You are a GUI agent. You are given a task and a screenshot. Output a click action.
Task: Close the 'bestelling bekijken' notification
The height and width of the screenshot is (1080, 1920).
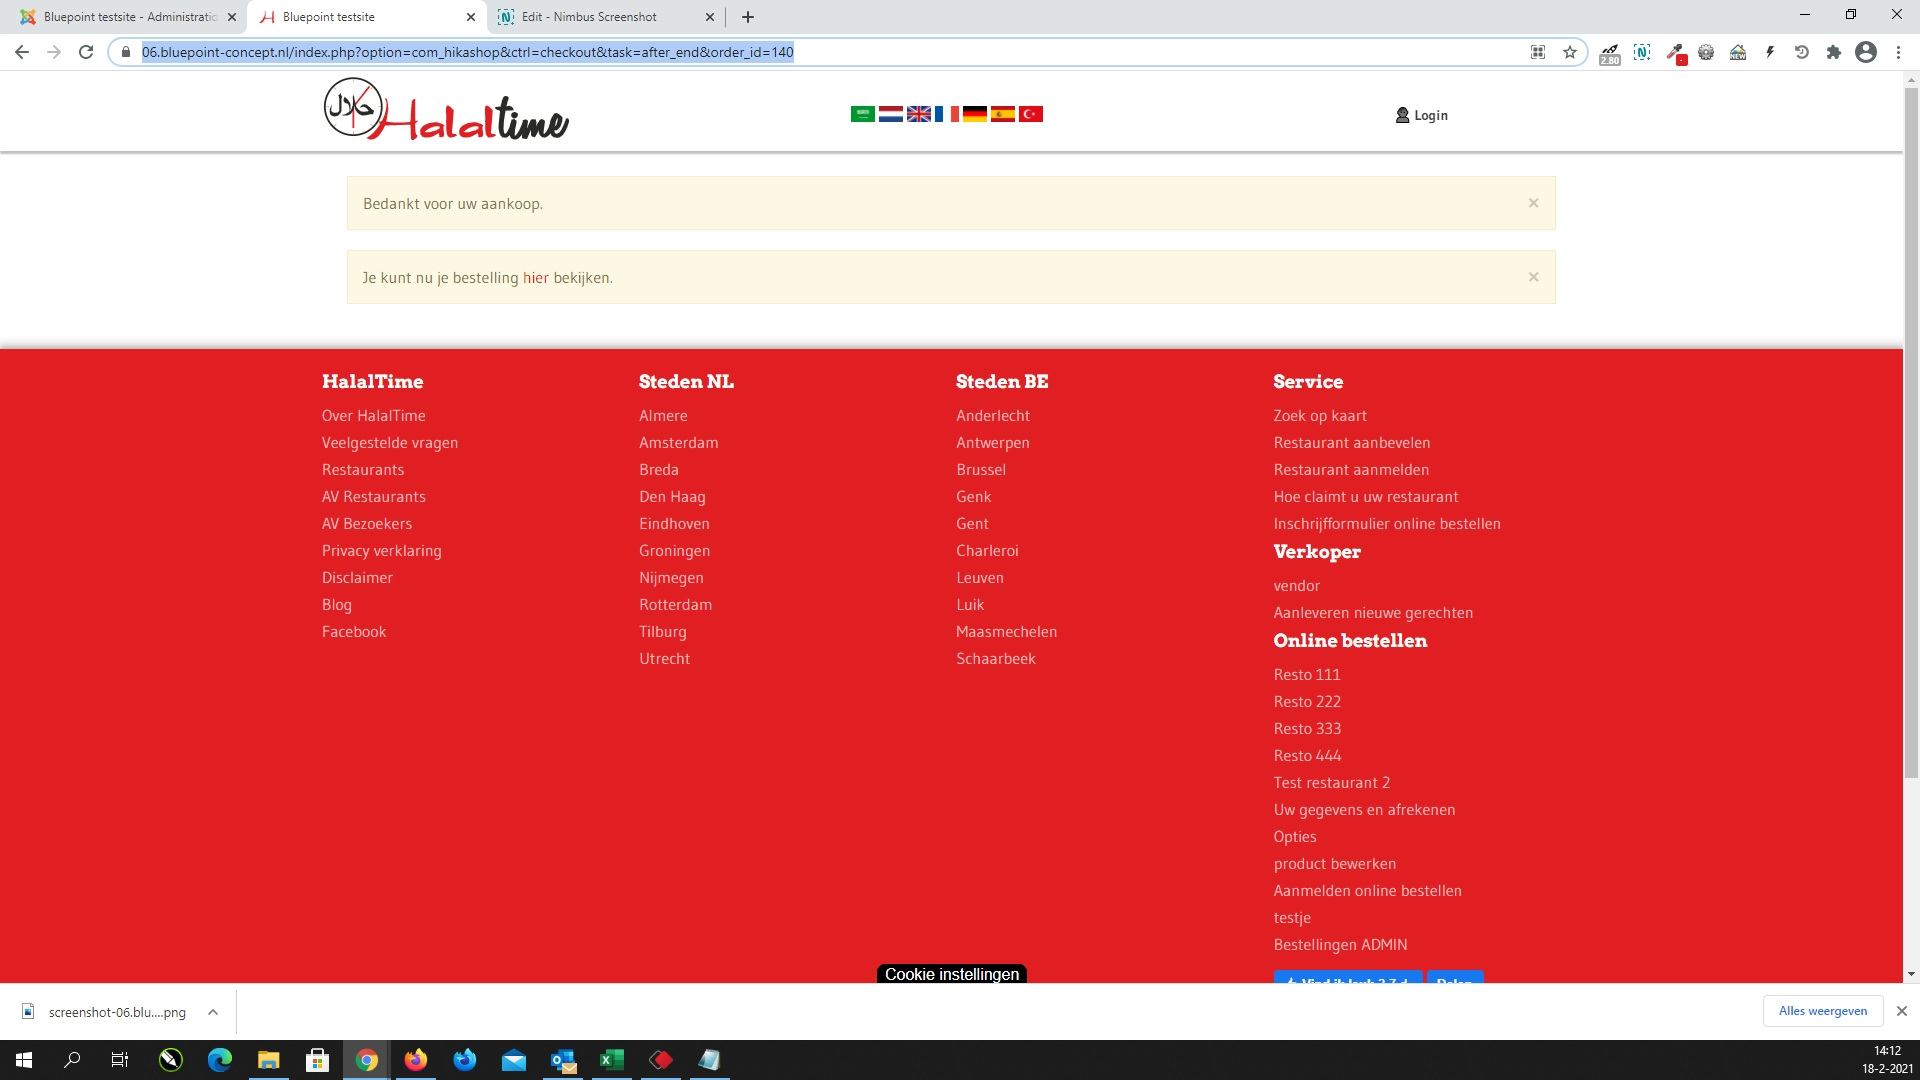coord(1533,277)
